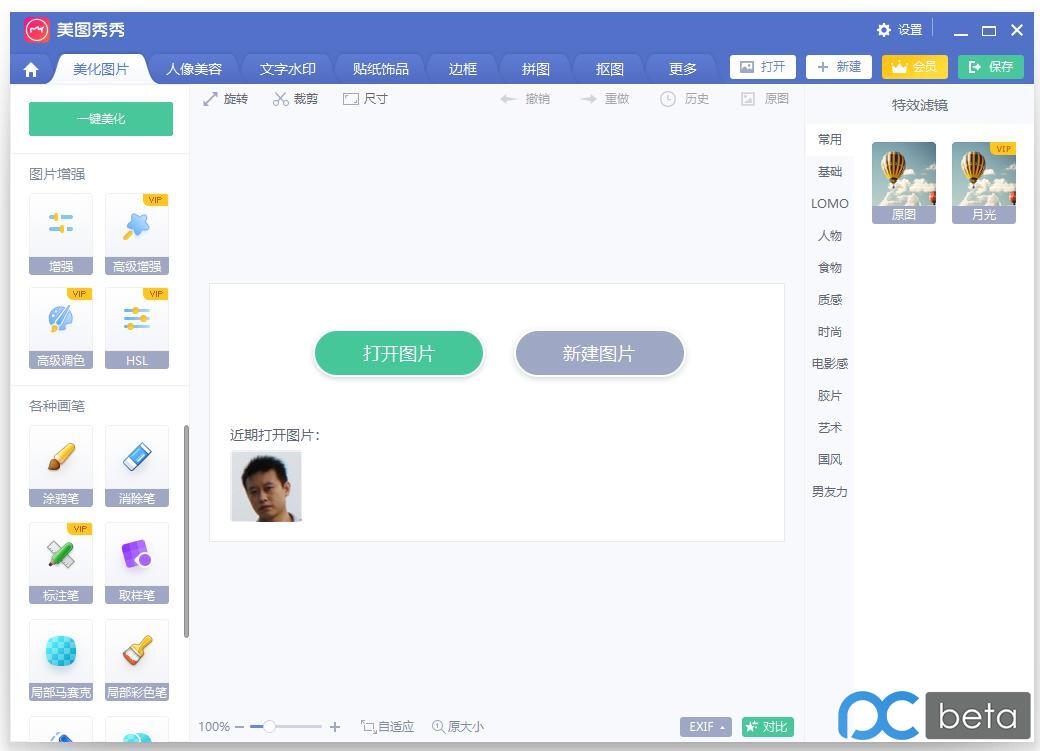Click the 会员 membership button

click(914, 67)
